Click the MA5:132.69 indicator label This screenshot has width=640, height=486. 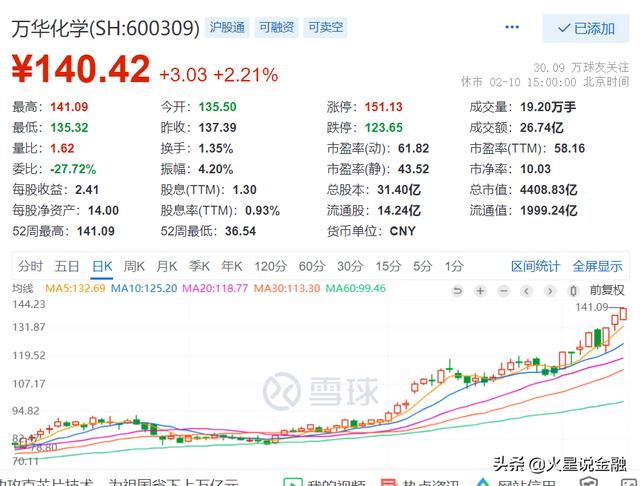[x=75, y=288]
